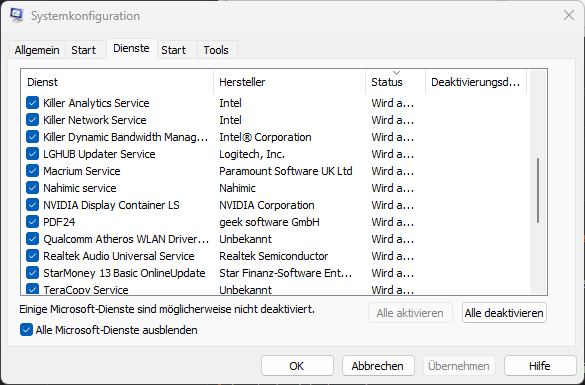Viewport: 585px width, 385px height.
Task: Click the Systemkonfiguration app icon in title bar
Action: pos(16,15)
